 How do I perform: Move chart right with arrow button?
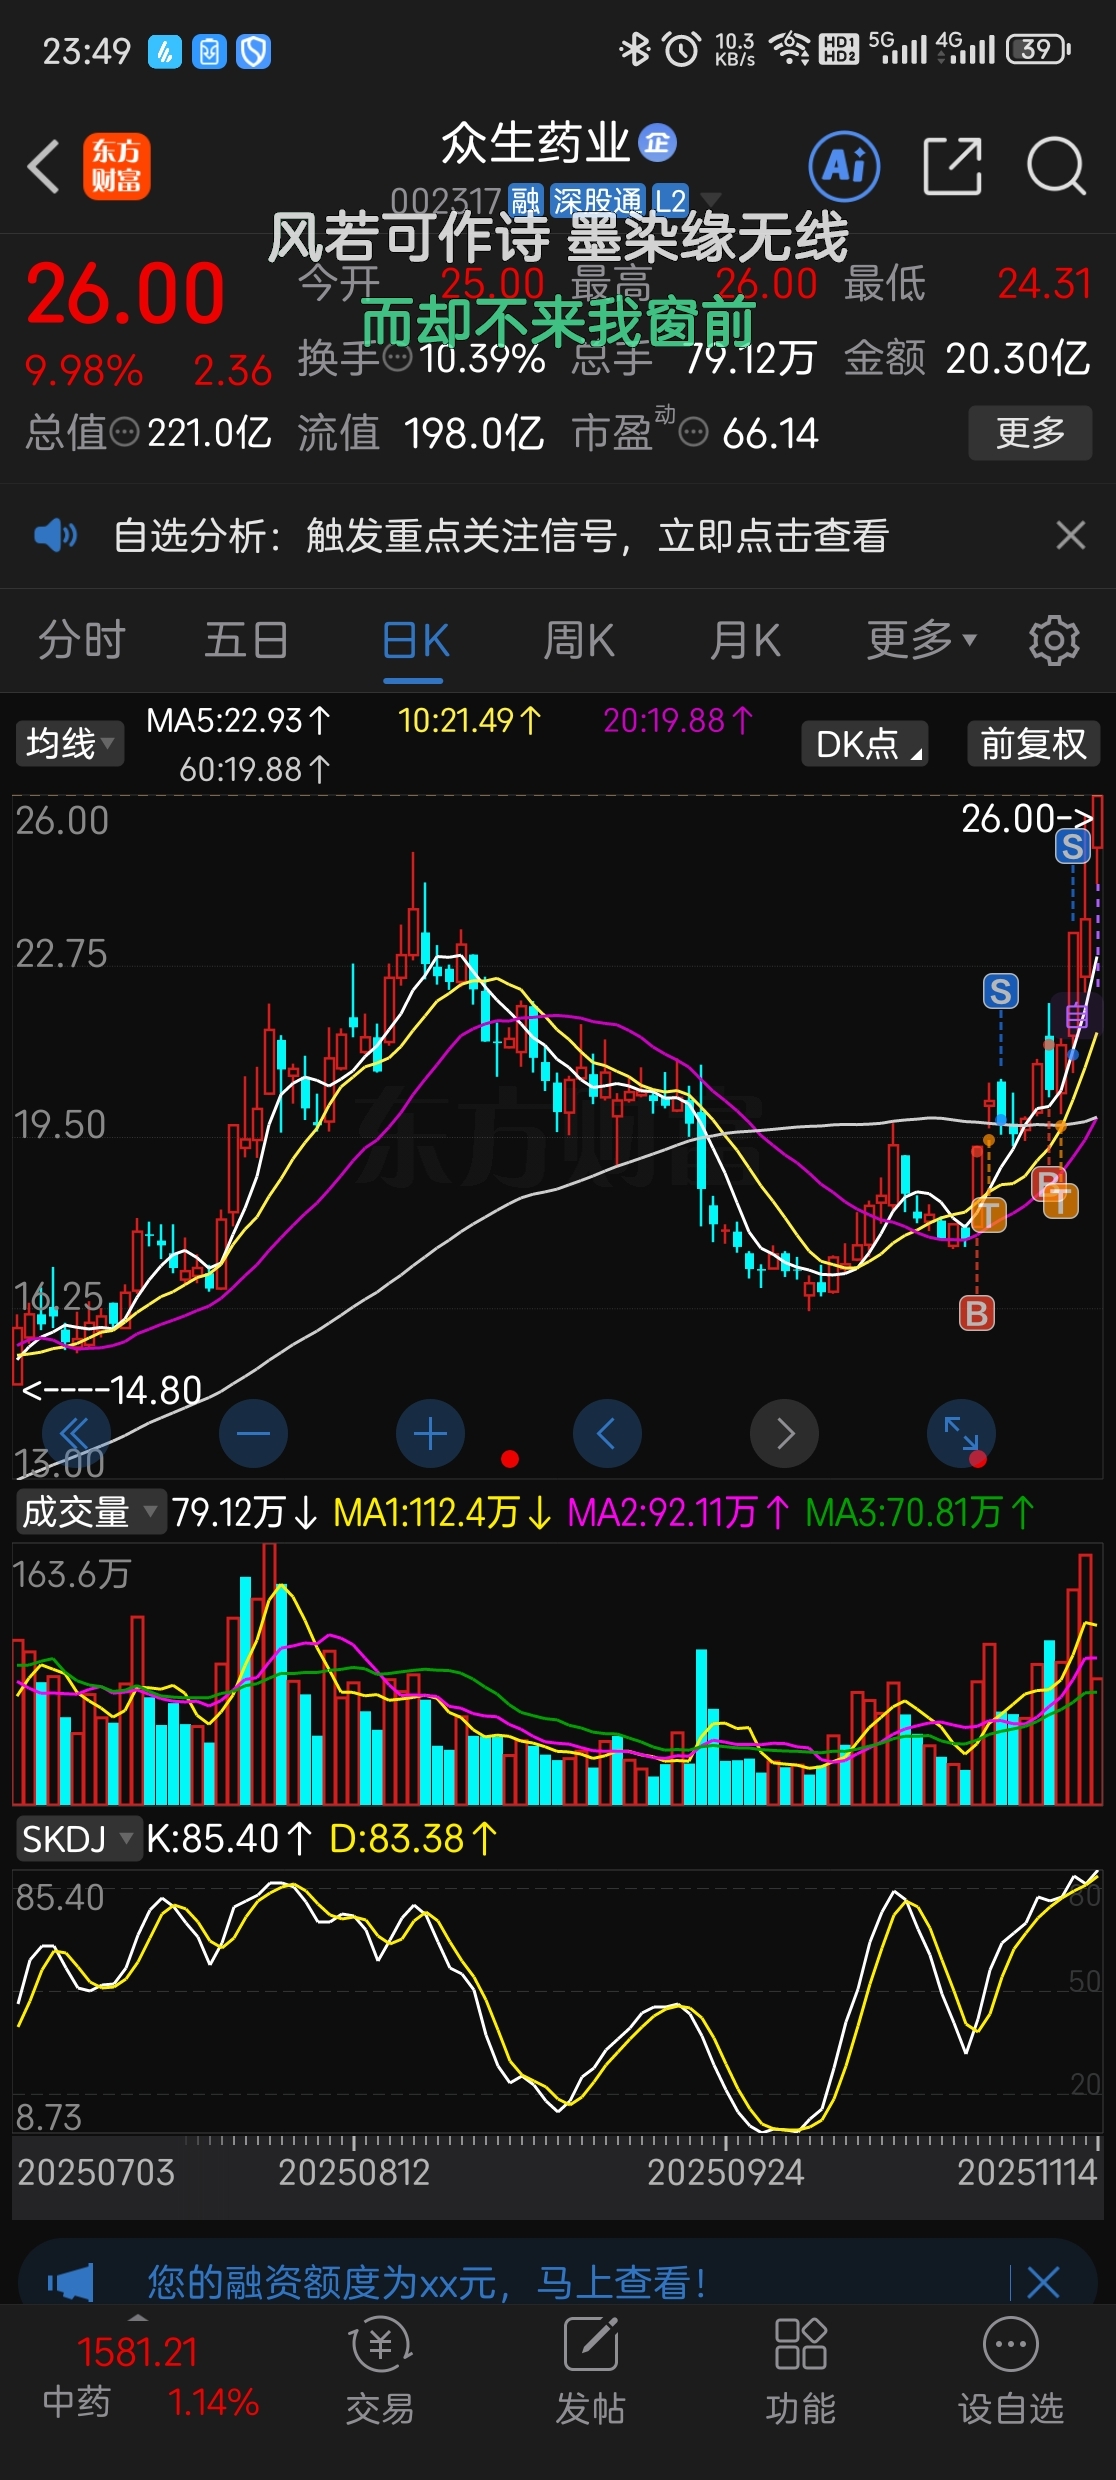click(784, 1433)
